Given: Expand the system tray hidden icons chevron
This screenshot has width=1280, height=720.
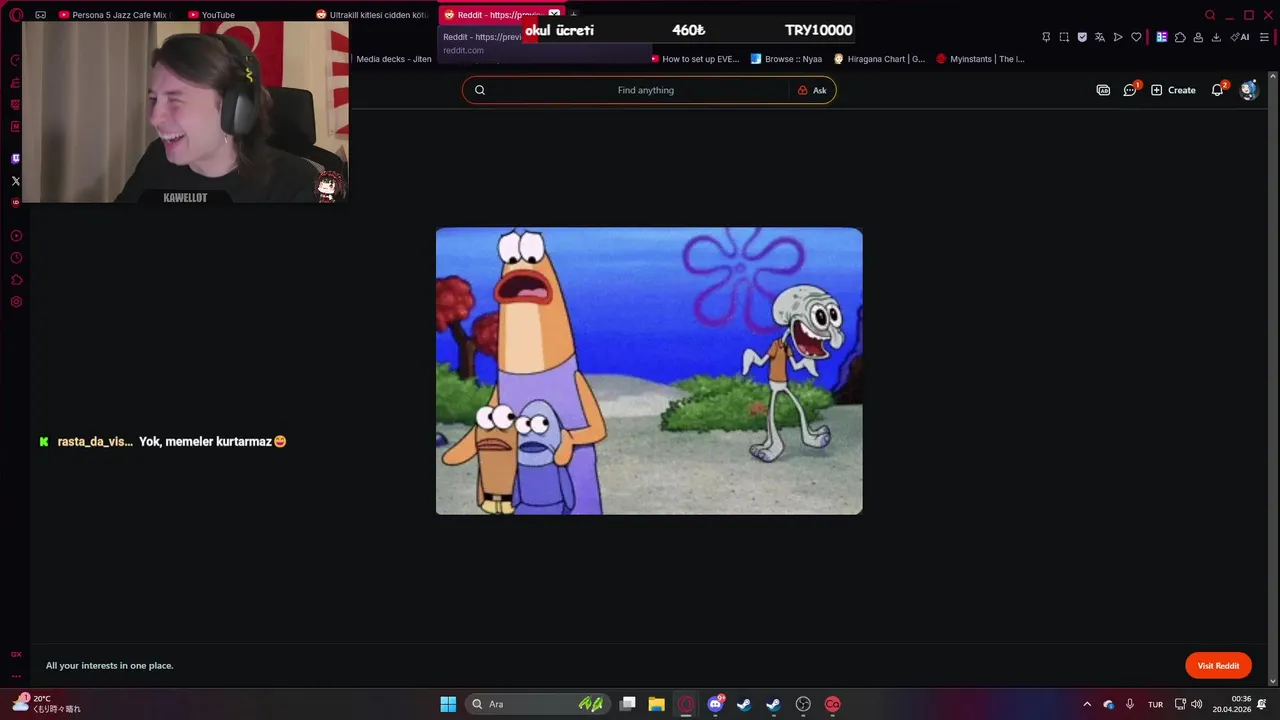Looking at the screenshot, I should (1087, 704).
